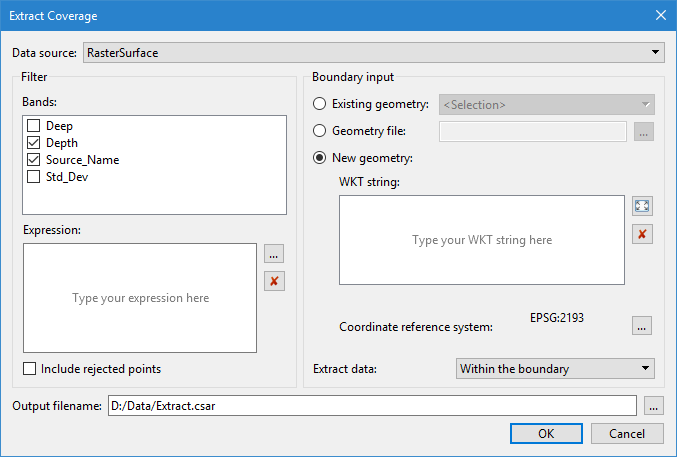The width and height of the screenshot is (677, 457).
Task: Choose the Geometry file radio option
Action: [320, 130]
